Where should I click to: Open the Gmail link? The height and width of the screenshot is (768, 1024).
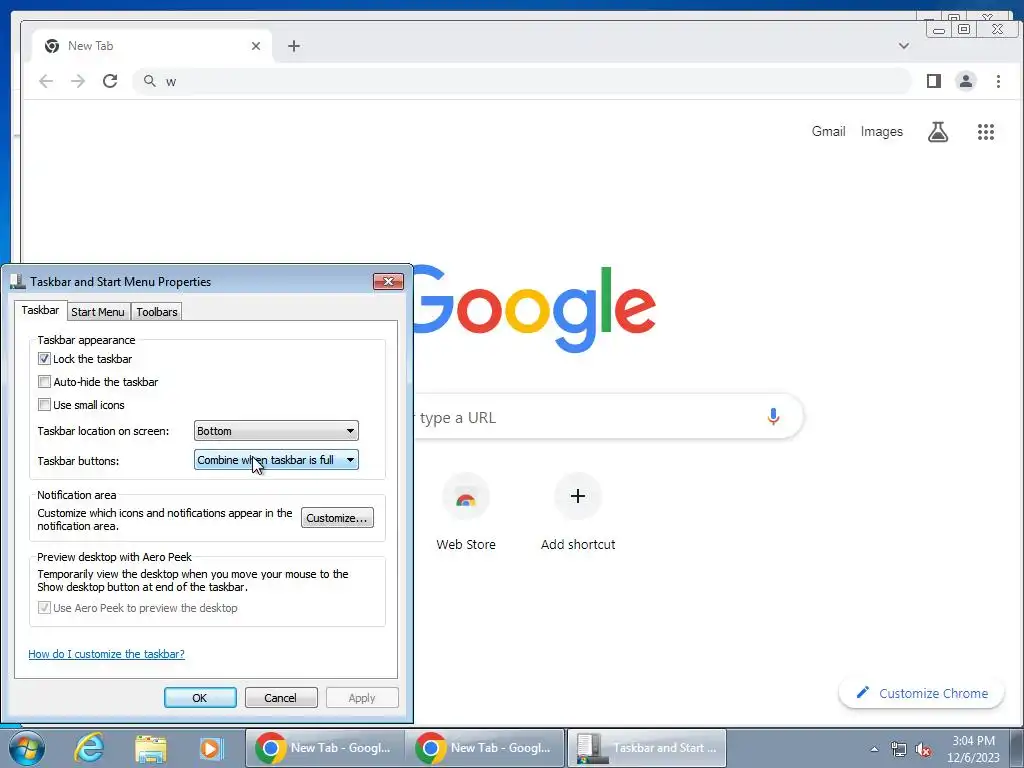(828, 131)
